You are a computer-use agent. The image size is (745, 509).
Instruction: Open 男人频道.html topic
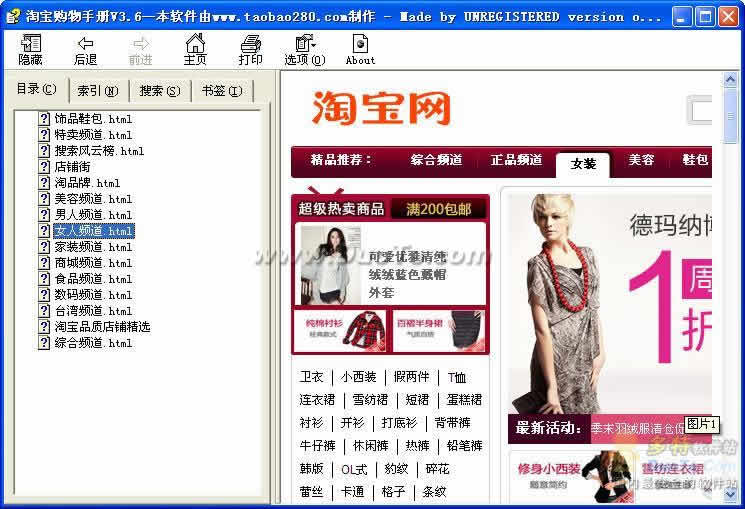(93, 215)
